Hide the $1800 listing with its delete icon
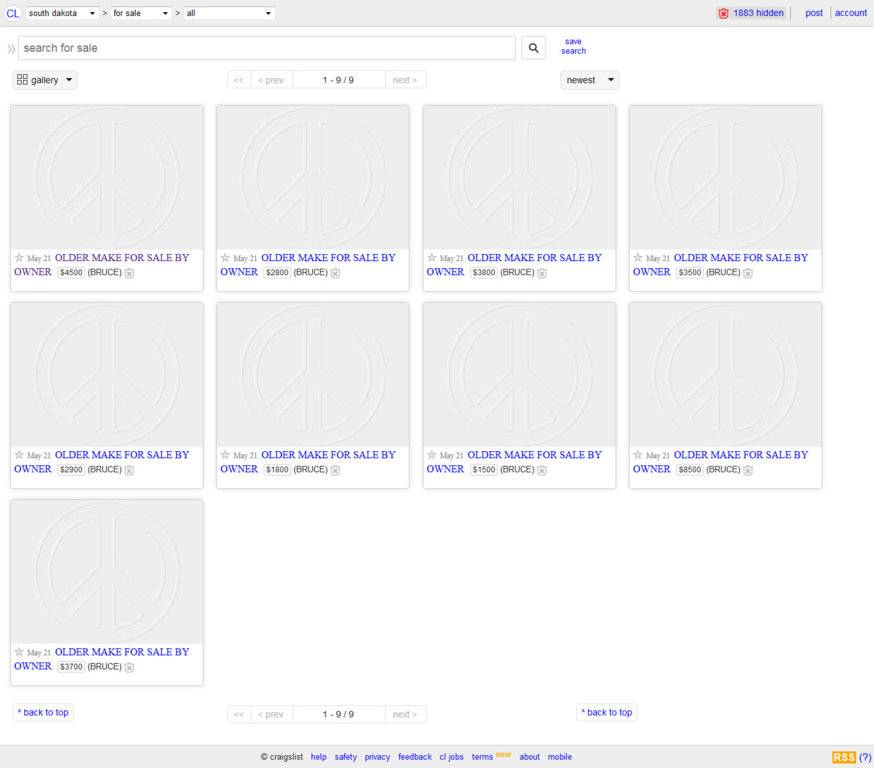874x768 pixels. [x=335, y=470]
